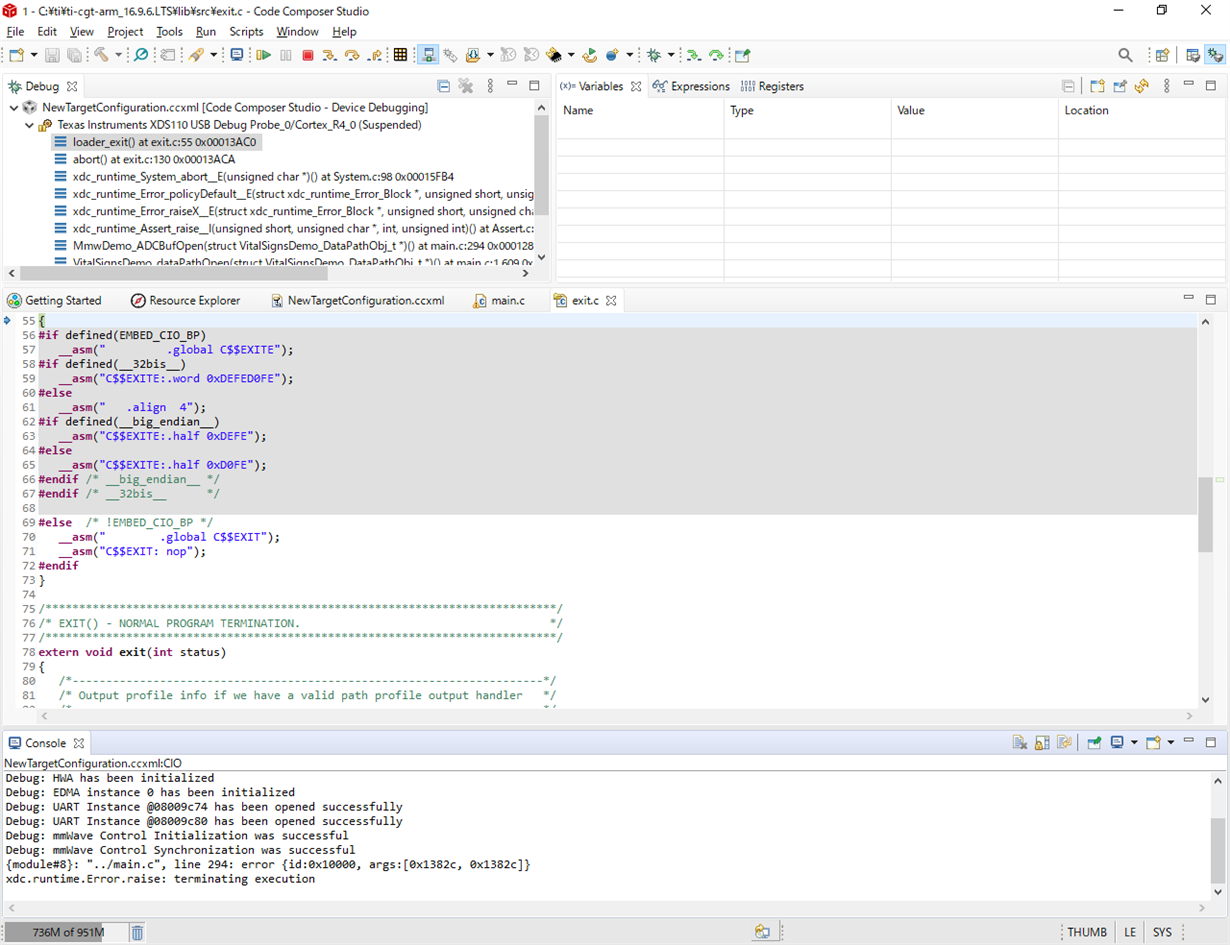Open the grid memory view icon
This screenshot has height=945, width=1230.
tap(400, 55)
